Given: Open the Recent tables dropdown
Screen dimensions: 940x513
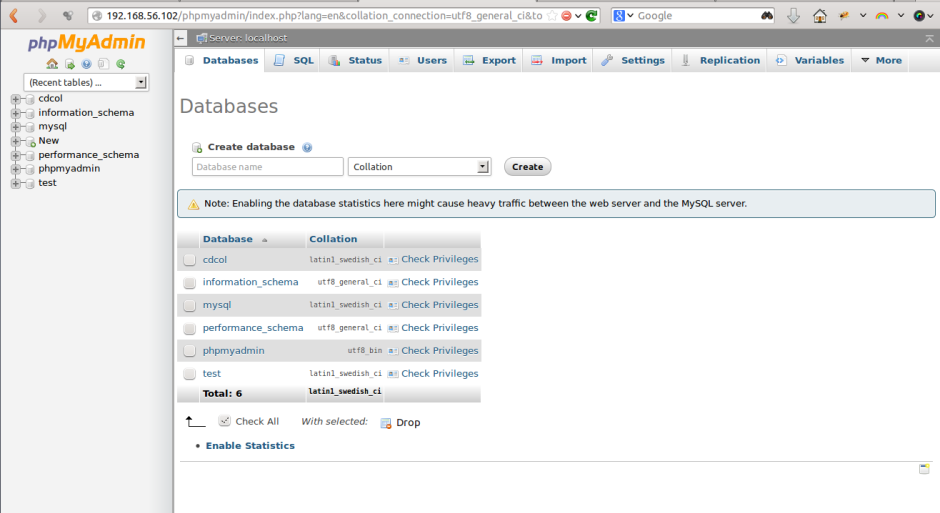Looking at the screenshot, I should (86, 83).
